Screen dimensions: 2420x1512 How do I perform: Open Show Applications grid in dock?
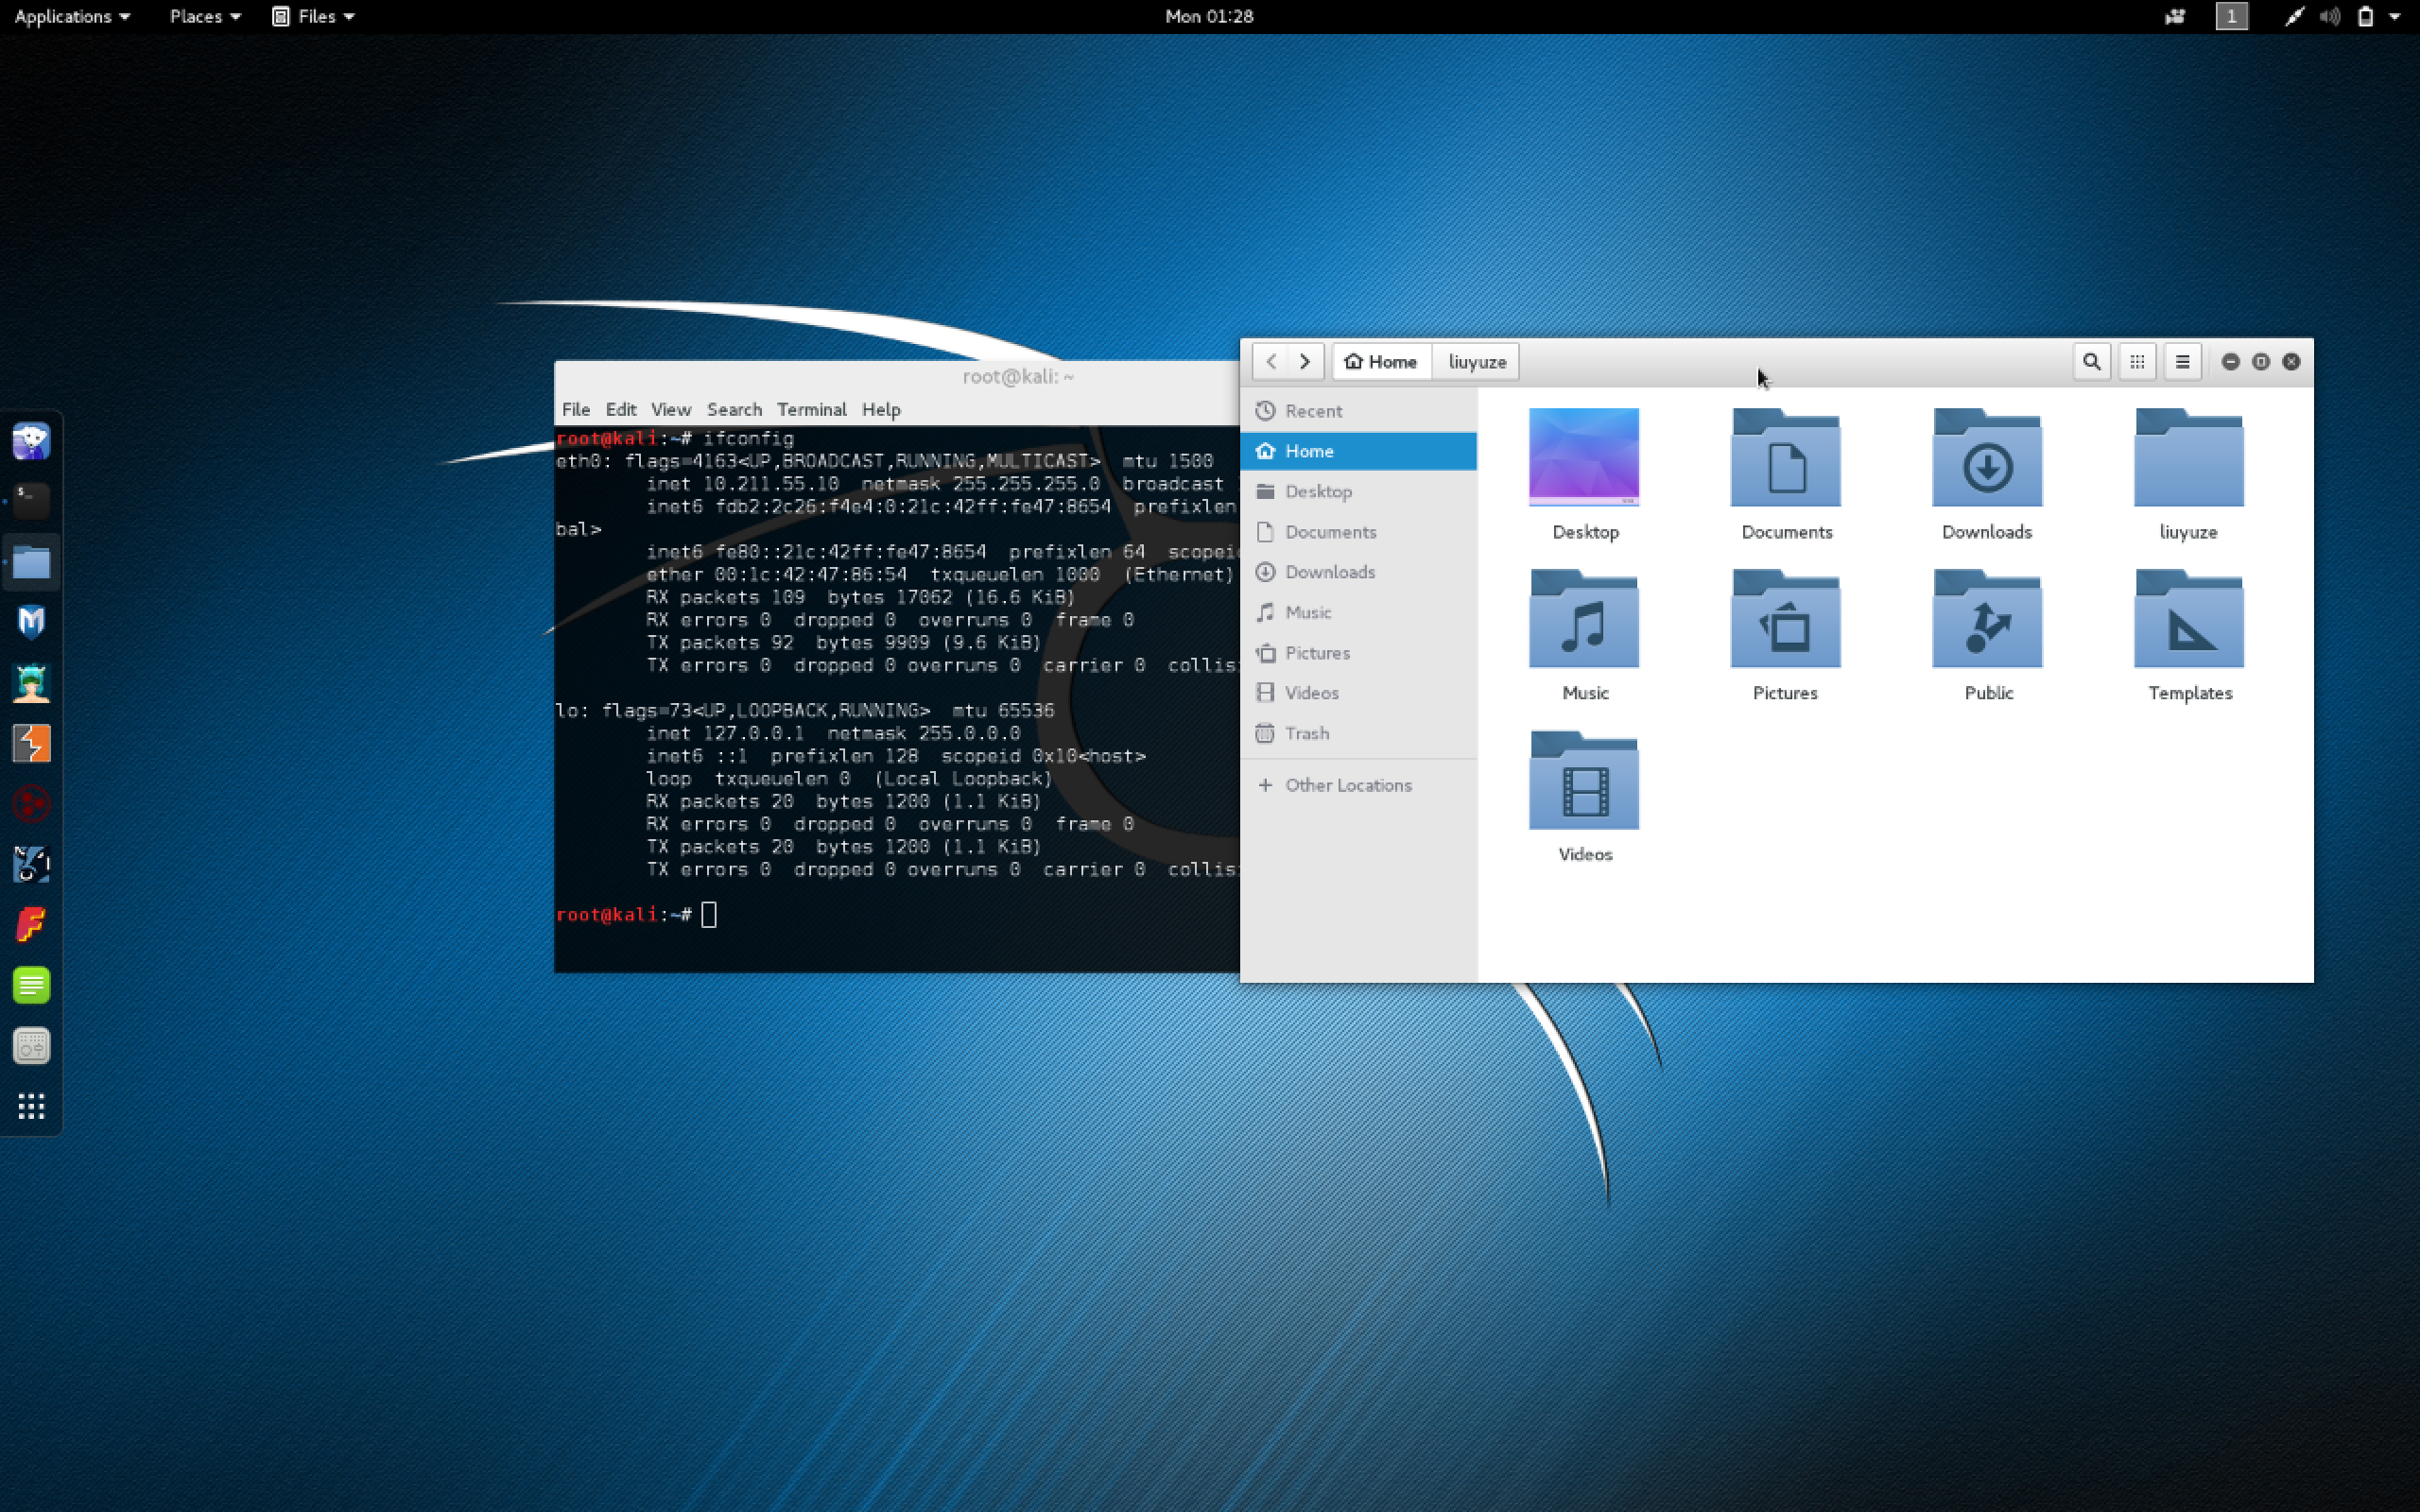[31, 1106]
